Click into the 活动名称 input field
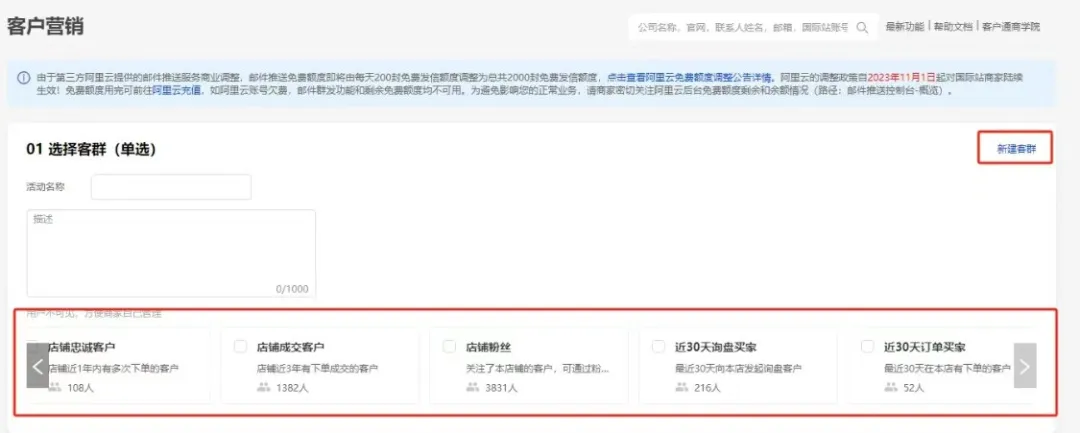1080x433 pixels. point(171,187)
